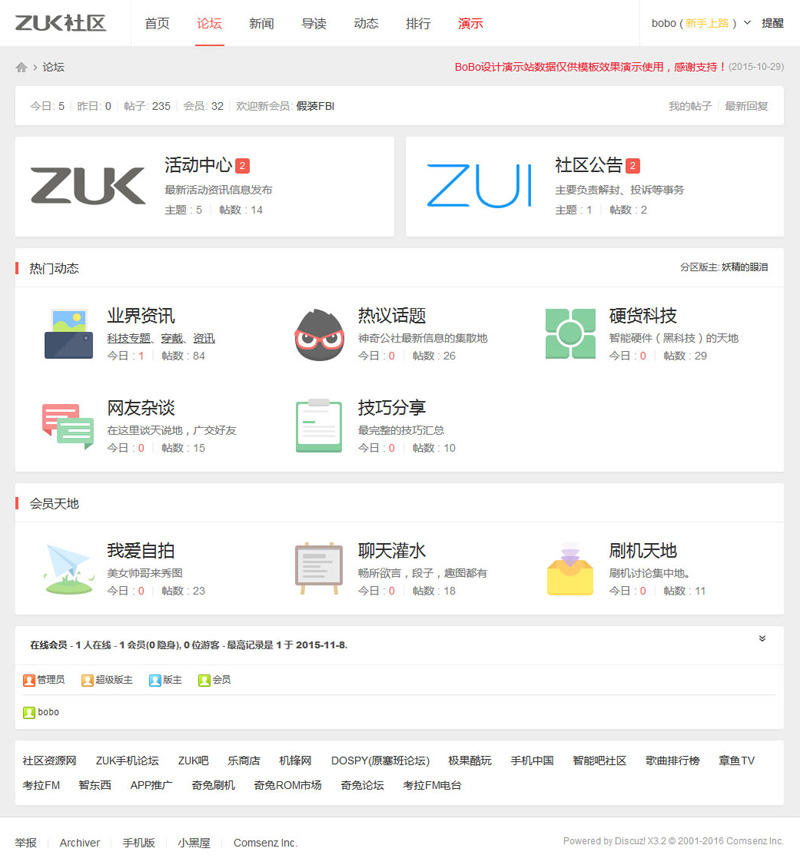The width and height of the screenshot is (800, 865).
Task: Select the 论坛 nav tab
Action: (x=209, y=23)
